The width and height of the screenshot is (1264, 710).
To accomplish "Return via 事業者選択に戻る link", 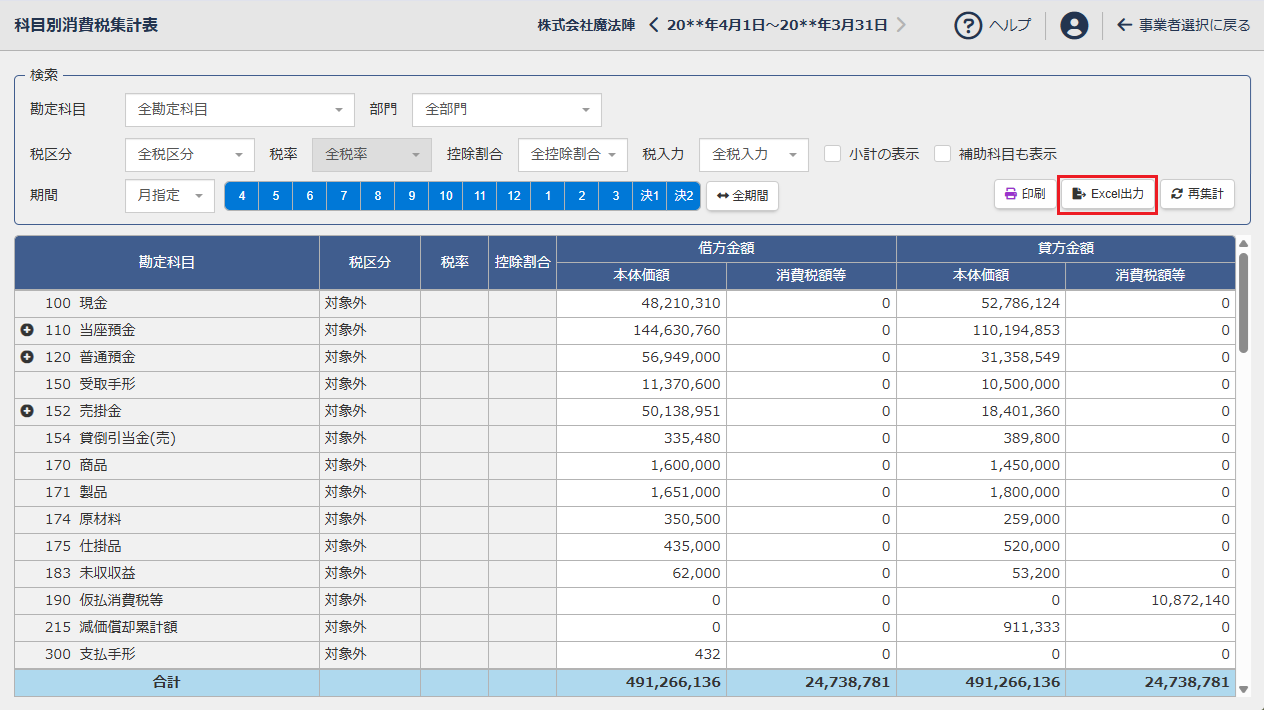I will (1184, 25).
